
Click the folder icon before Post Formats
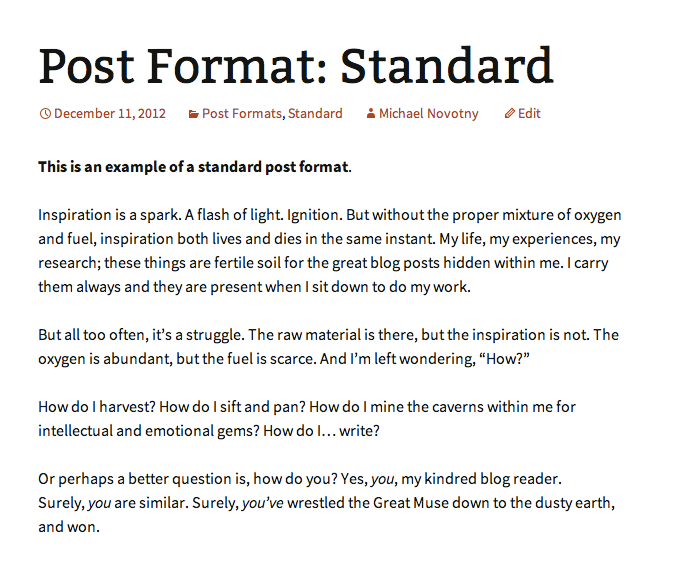click(193, 114)
